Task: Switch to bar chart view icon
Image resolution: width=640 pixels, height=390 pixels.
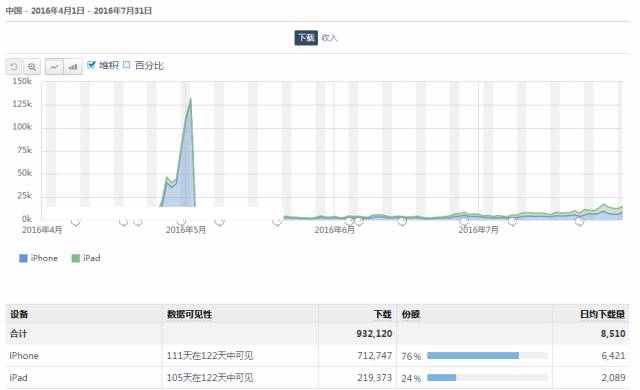Action: [73, 66]
